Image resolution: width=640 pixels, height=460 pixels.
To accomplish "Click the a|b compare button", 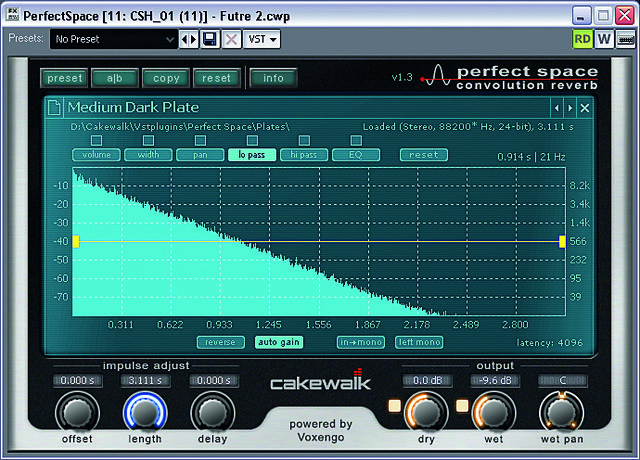I will click(x=115, y=78).
